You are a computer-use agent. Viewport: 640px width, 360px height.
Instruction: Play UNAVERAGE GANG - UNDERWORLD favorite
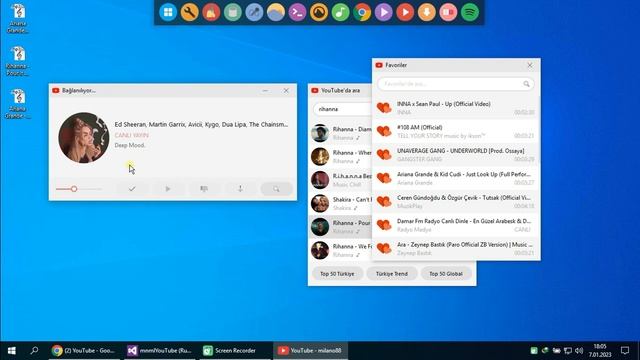[456, 155]
